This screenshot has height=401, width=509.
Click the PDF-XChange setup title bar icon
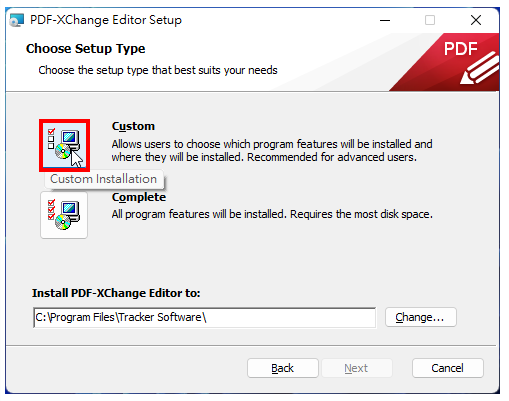click(x=17, y=20)
